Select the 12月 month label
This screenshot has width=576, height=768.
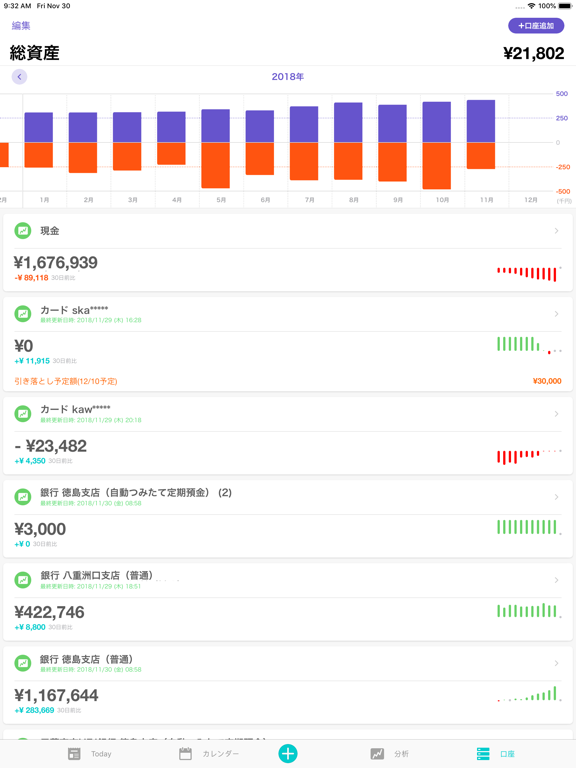click(x=531, y=200)
